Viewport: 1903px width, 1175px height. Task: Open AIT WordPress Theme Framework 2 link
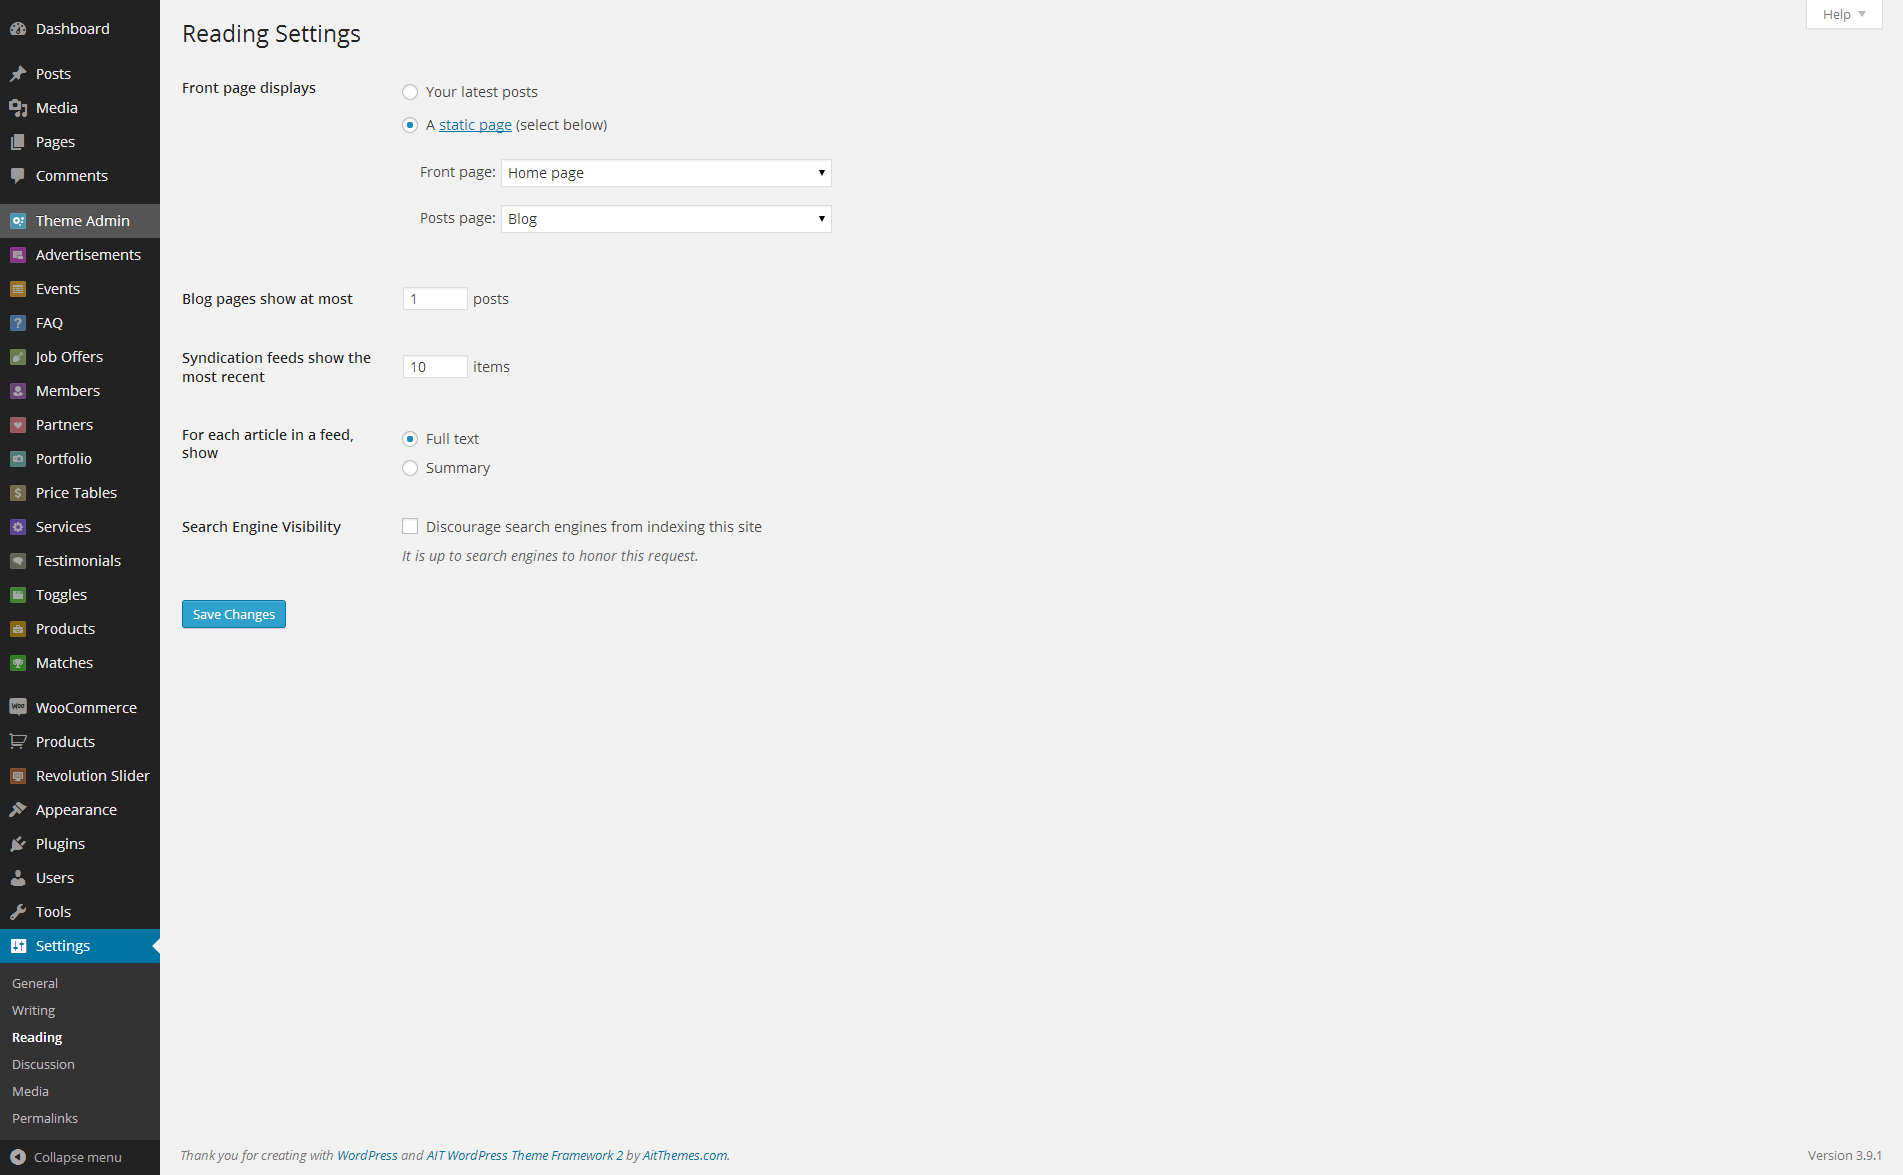click(x=525, y=1155)
